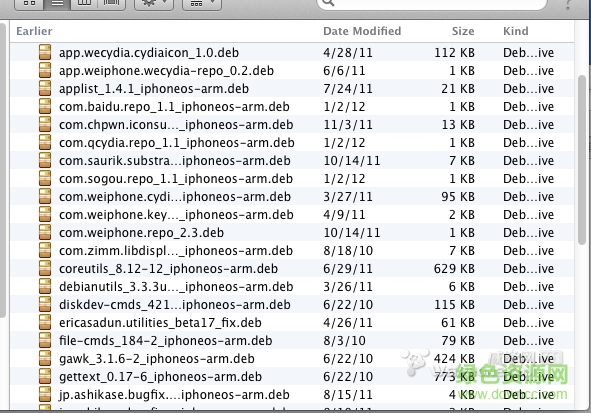Select file ericasadun.utilities_beta17_fix.deb
The height and width of the screenshot is (413, 591).
click(x=160, y=323)
